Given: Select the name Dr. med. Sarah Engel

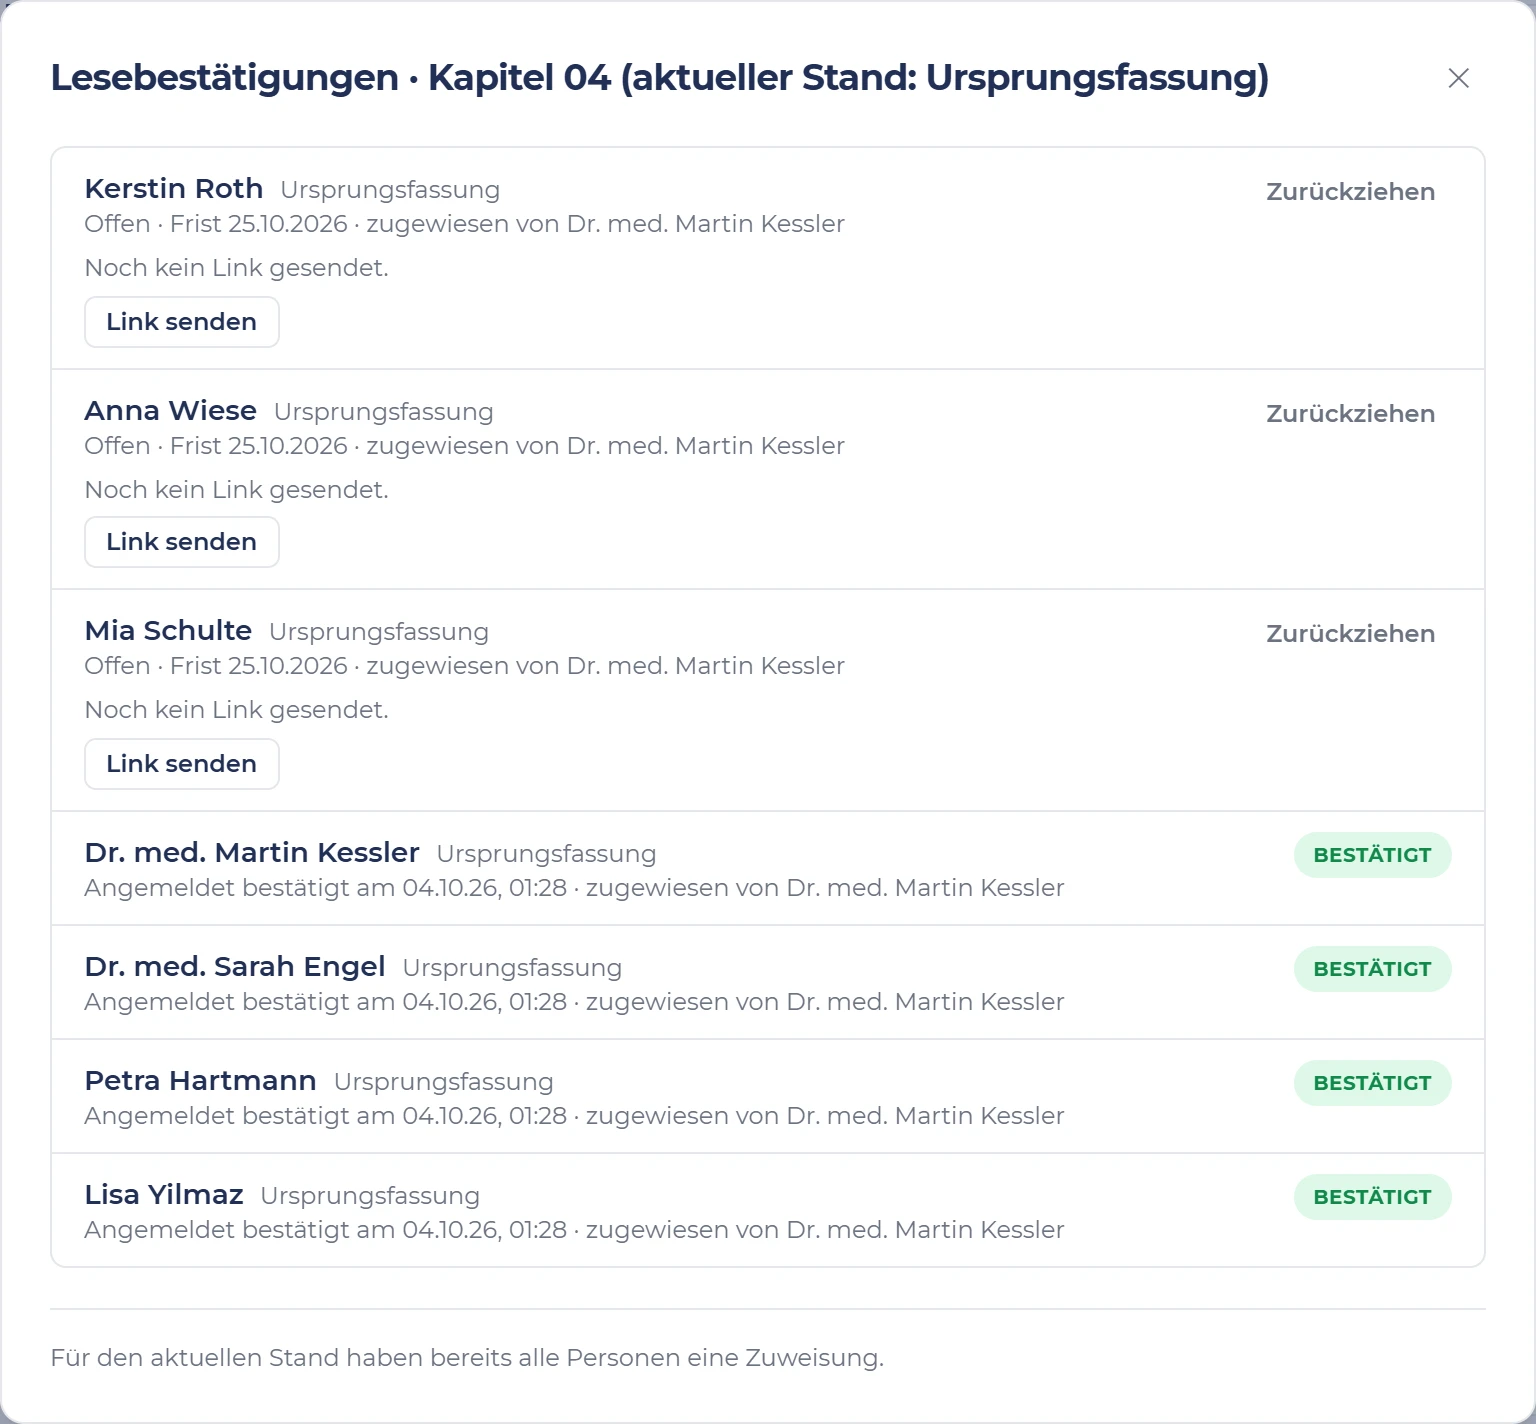Looking at the screenshot, I should point(235,967).
